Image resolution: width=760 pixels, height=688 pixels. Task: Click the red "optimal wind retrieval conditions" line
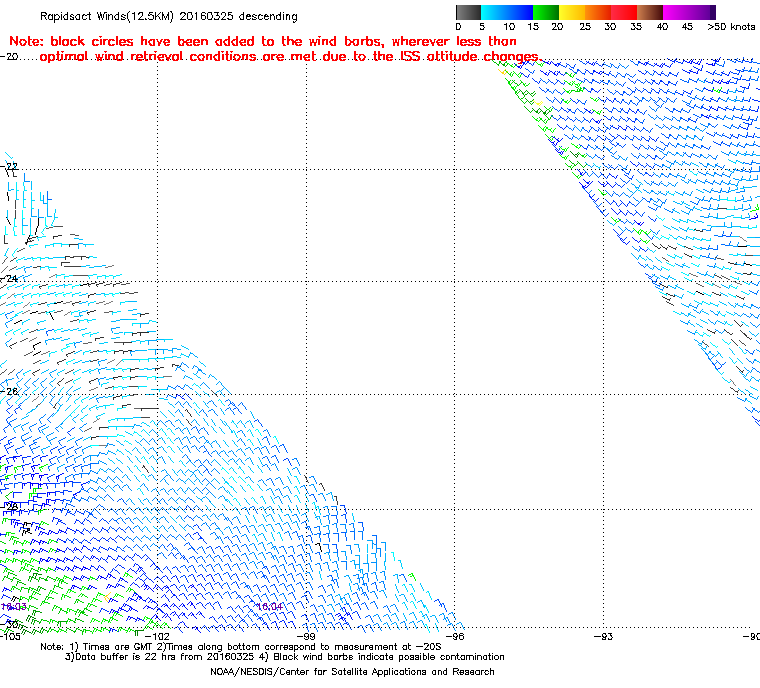(289, 57)
